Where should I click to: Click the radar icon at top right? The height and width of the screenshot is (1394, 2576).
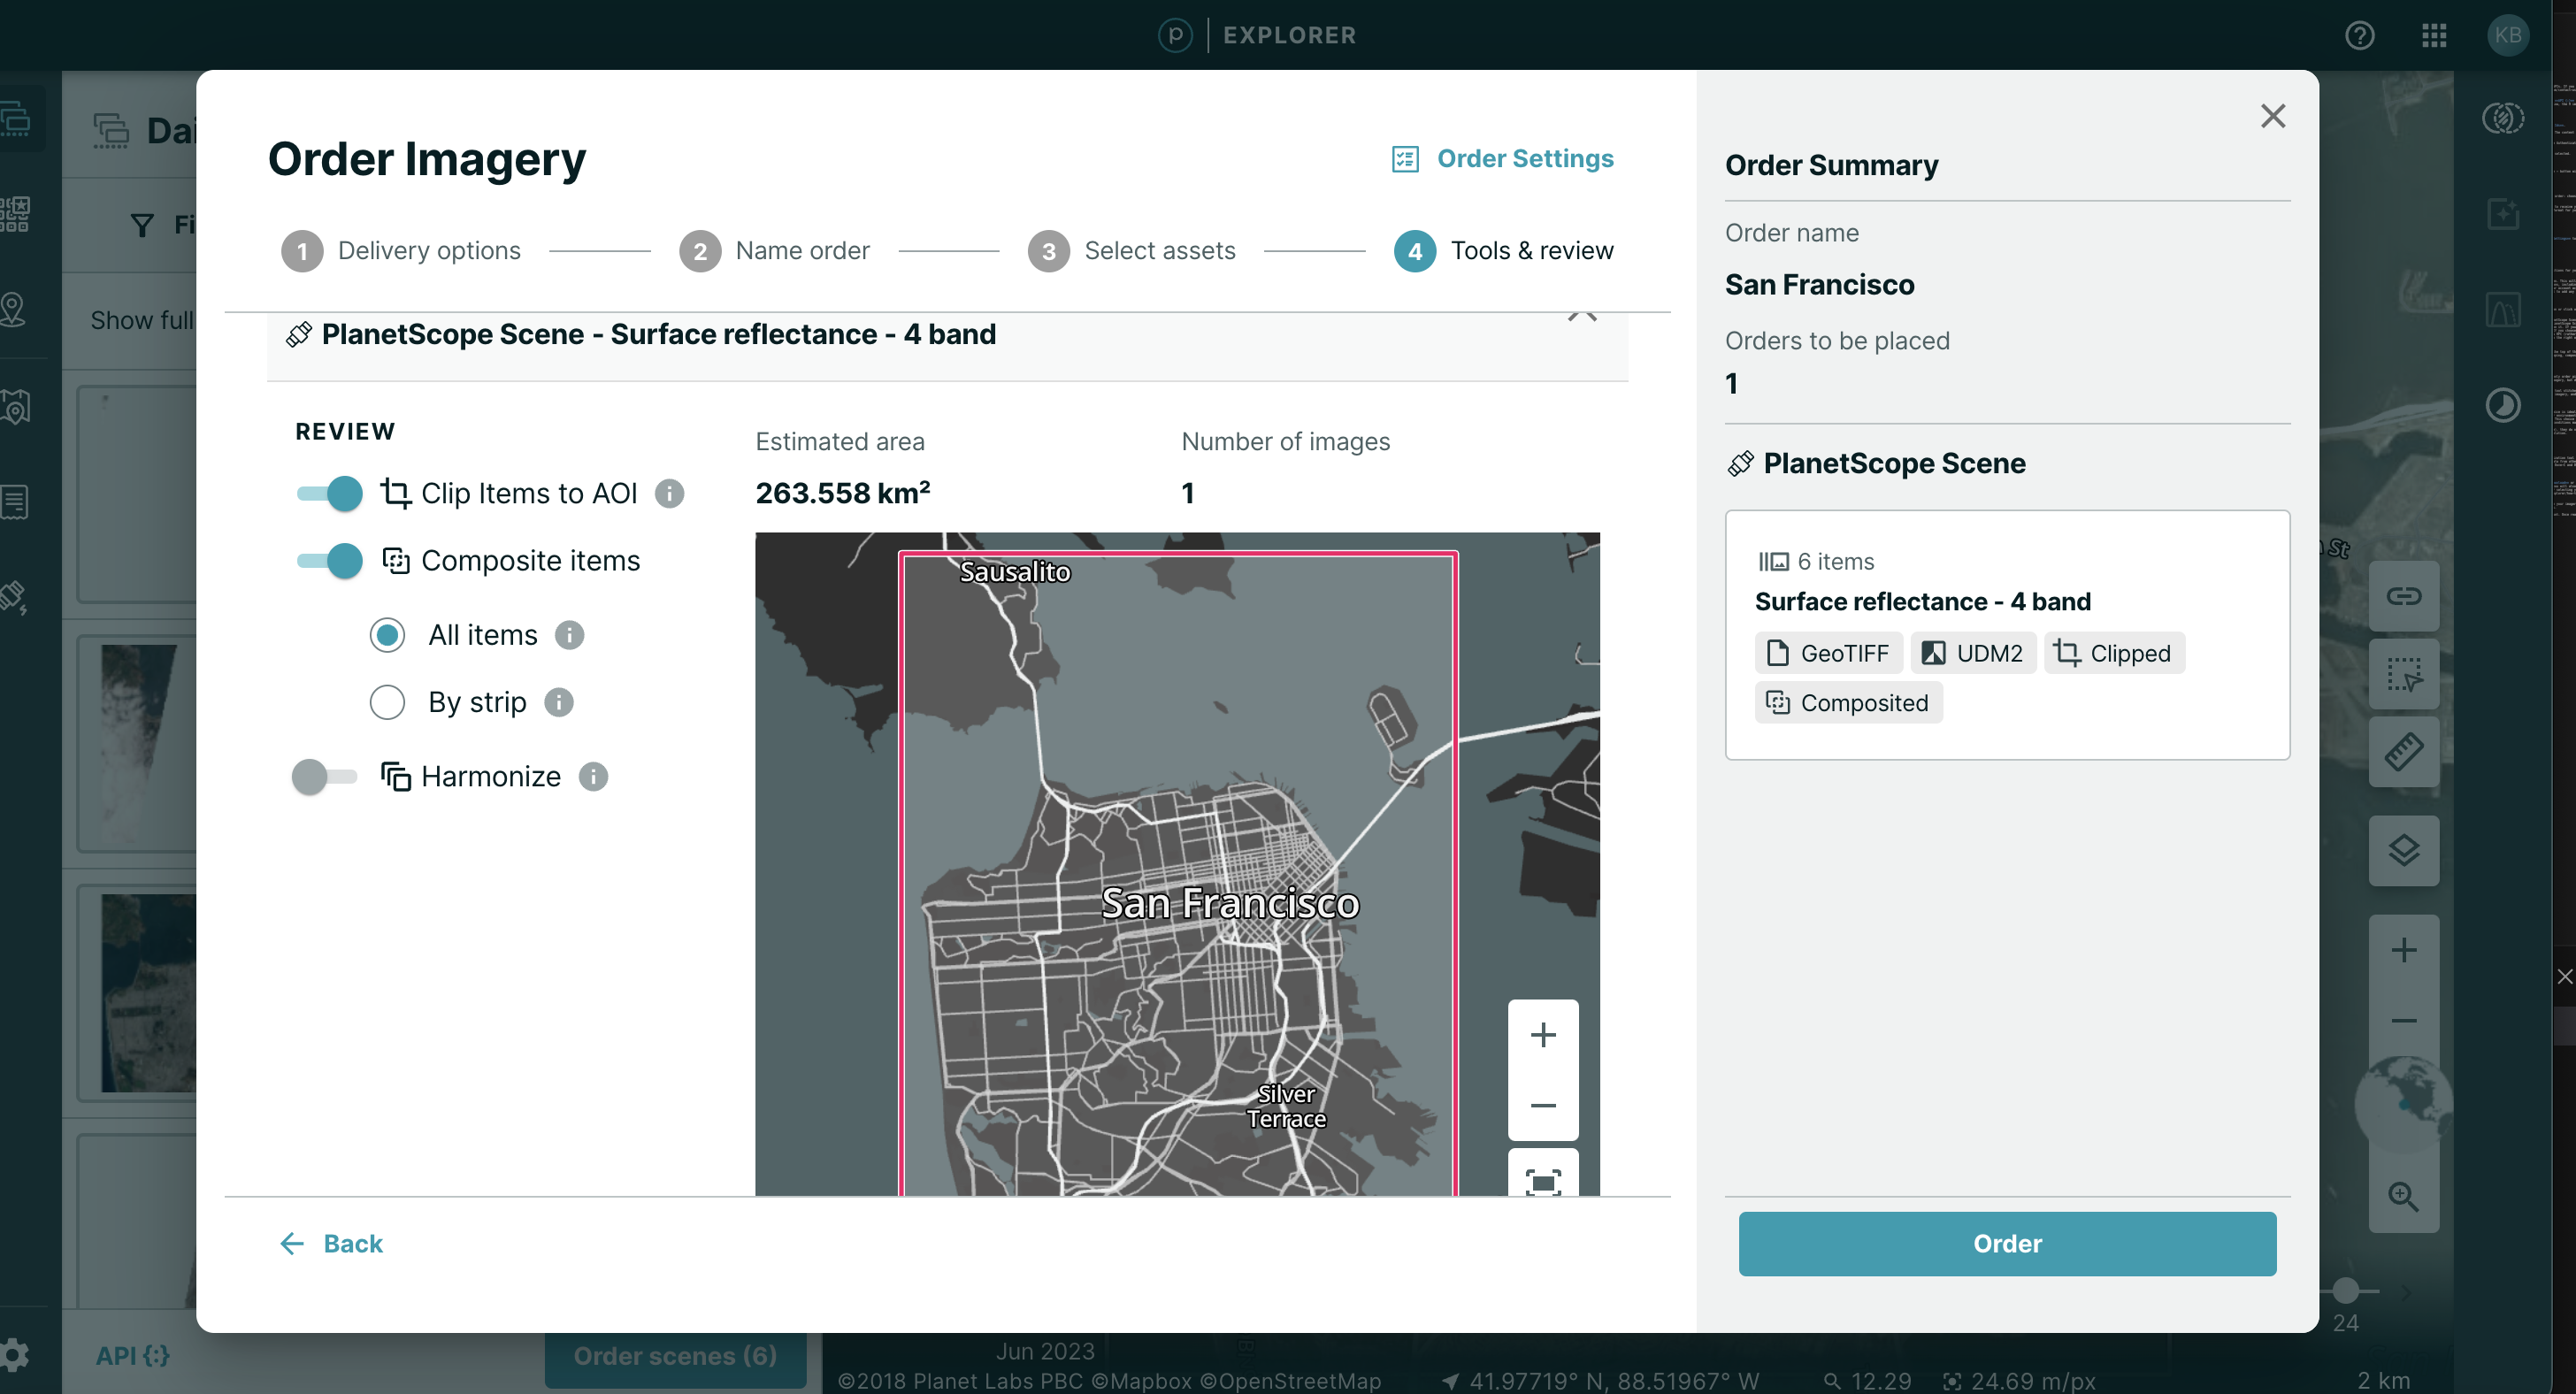(2503, 119)
